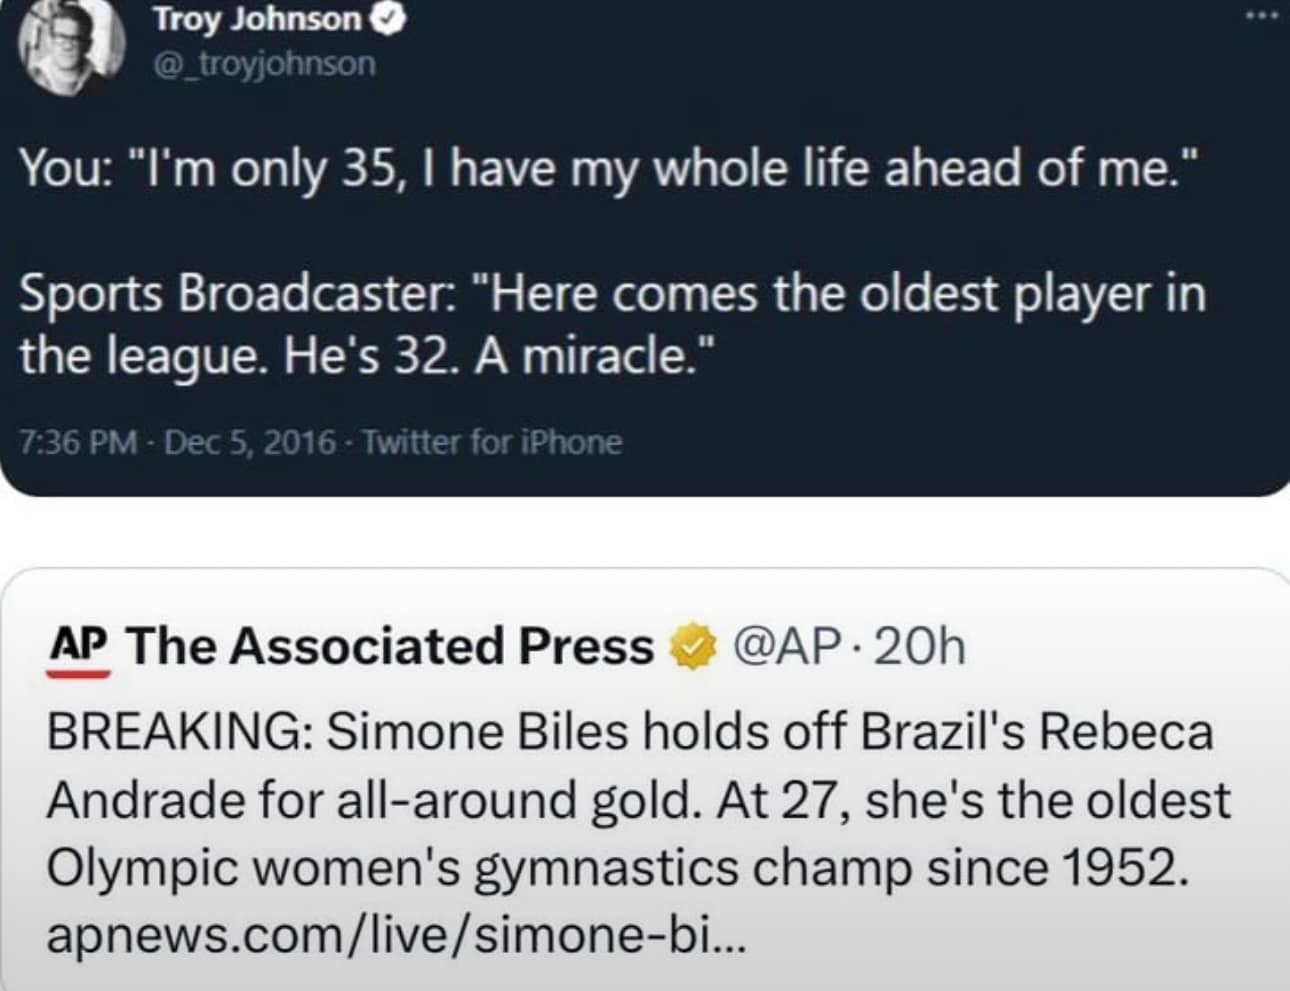Open the three-dot more options menu
The width and height of the screenshot is (1290, 991).
coord(1261,17)
